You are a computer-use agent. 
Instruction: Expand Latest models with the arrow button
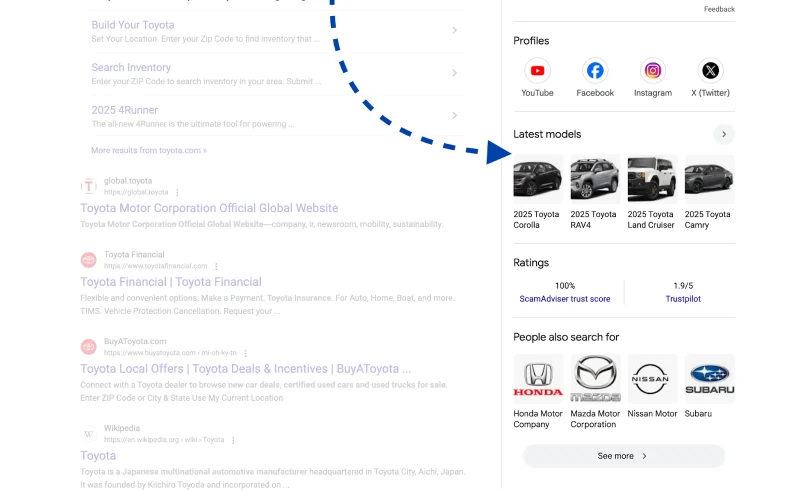[723, 134]
